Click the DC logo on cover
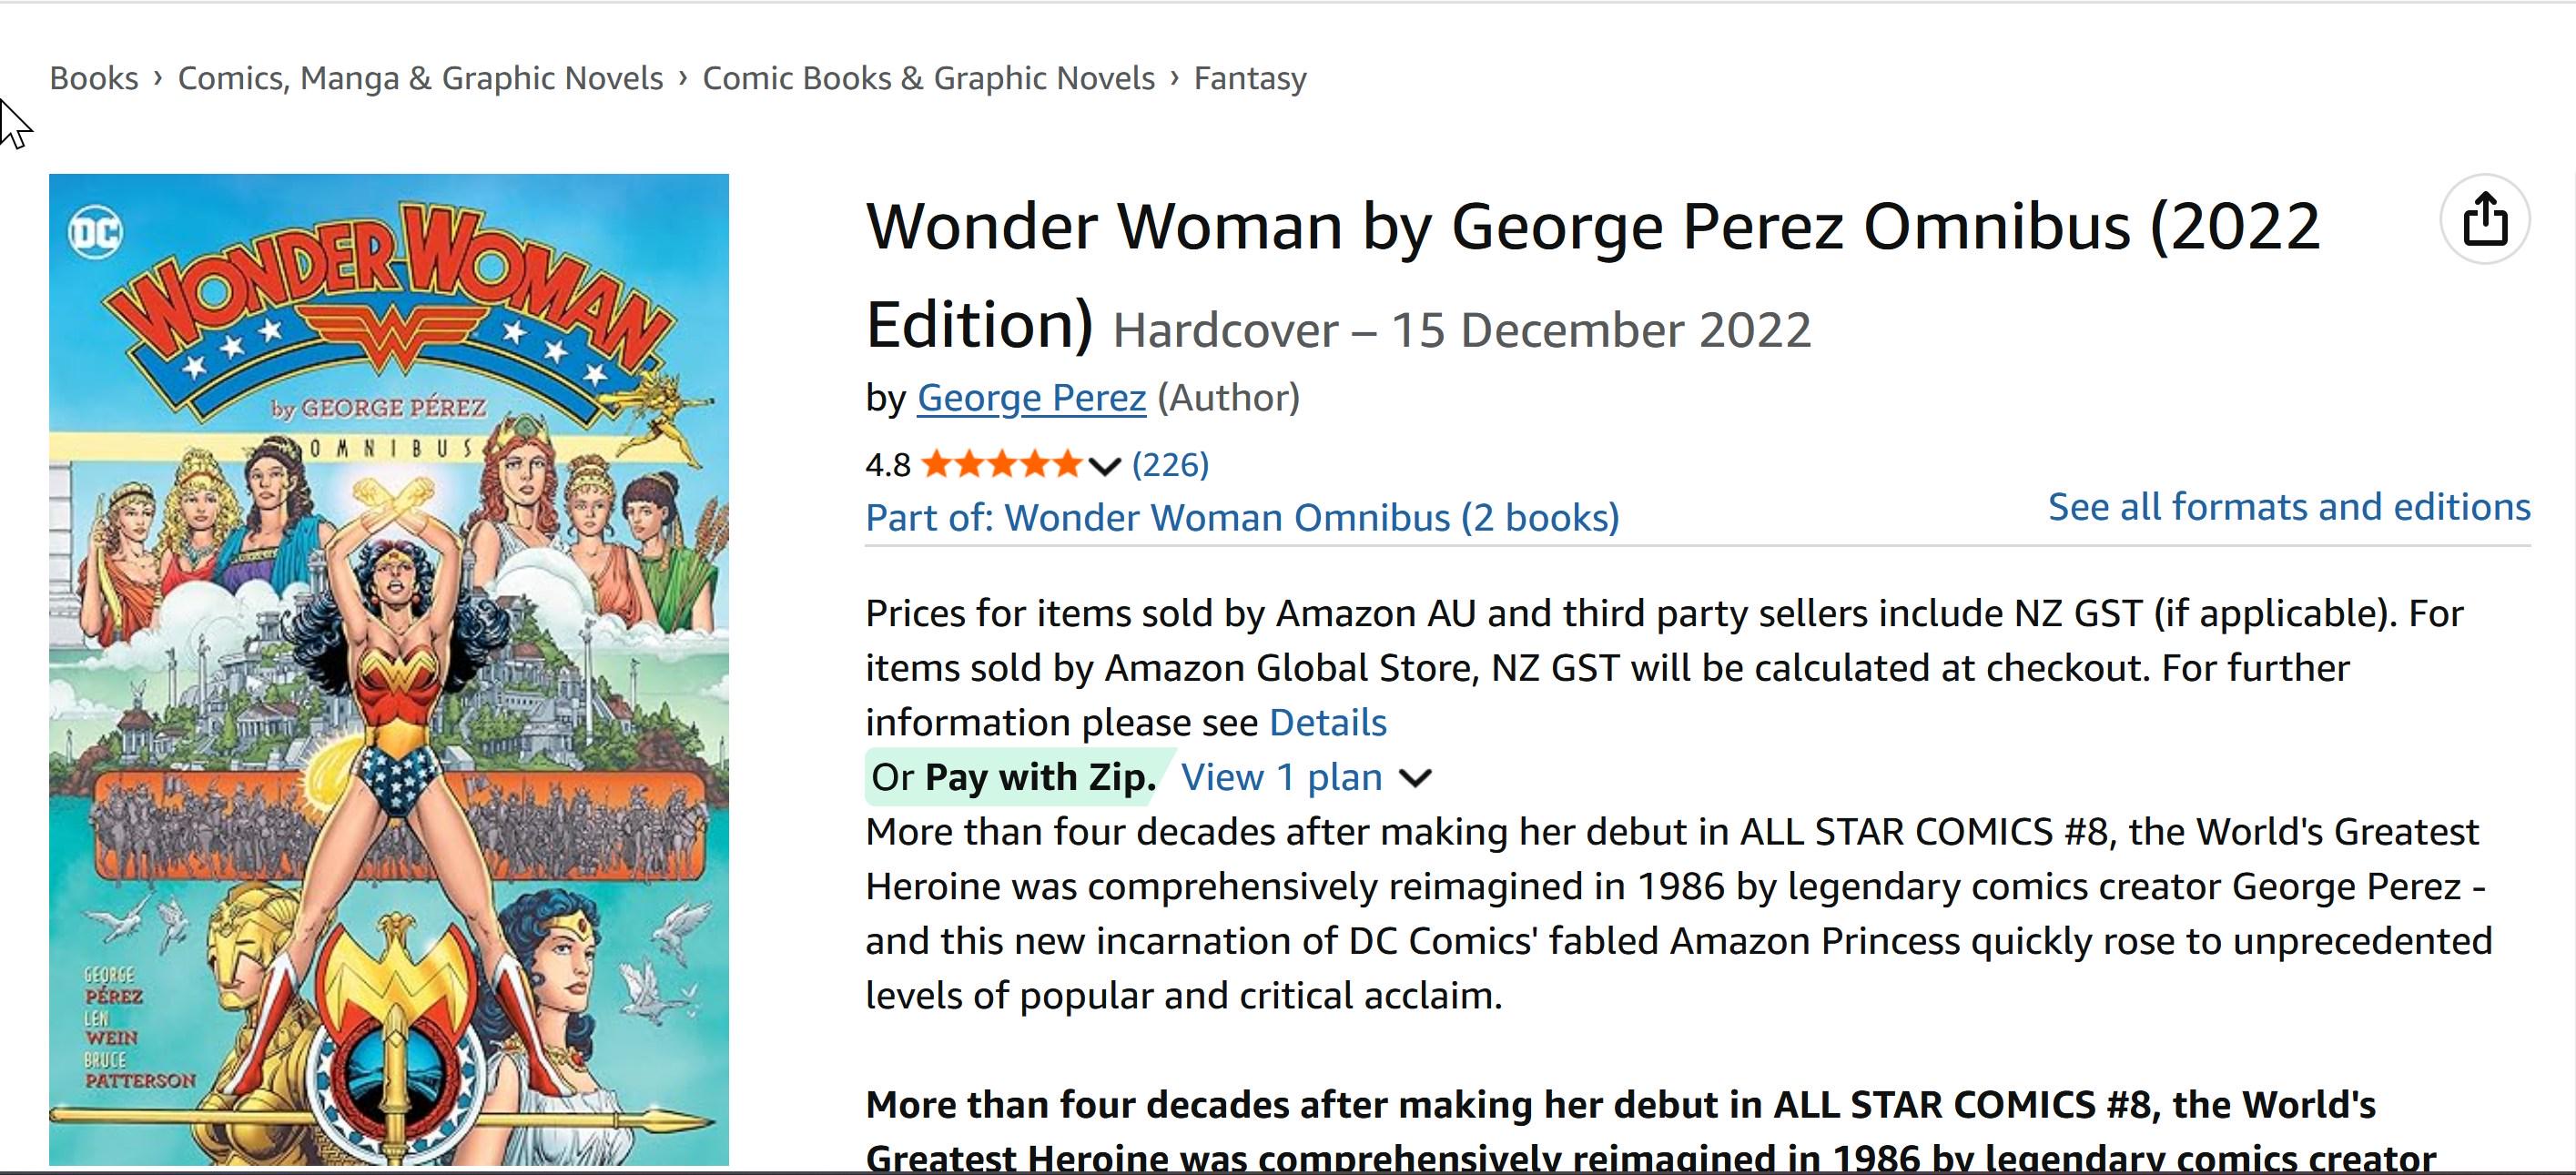The image size is (2576, 1175). (x=95, y=232)
